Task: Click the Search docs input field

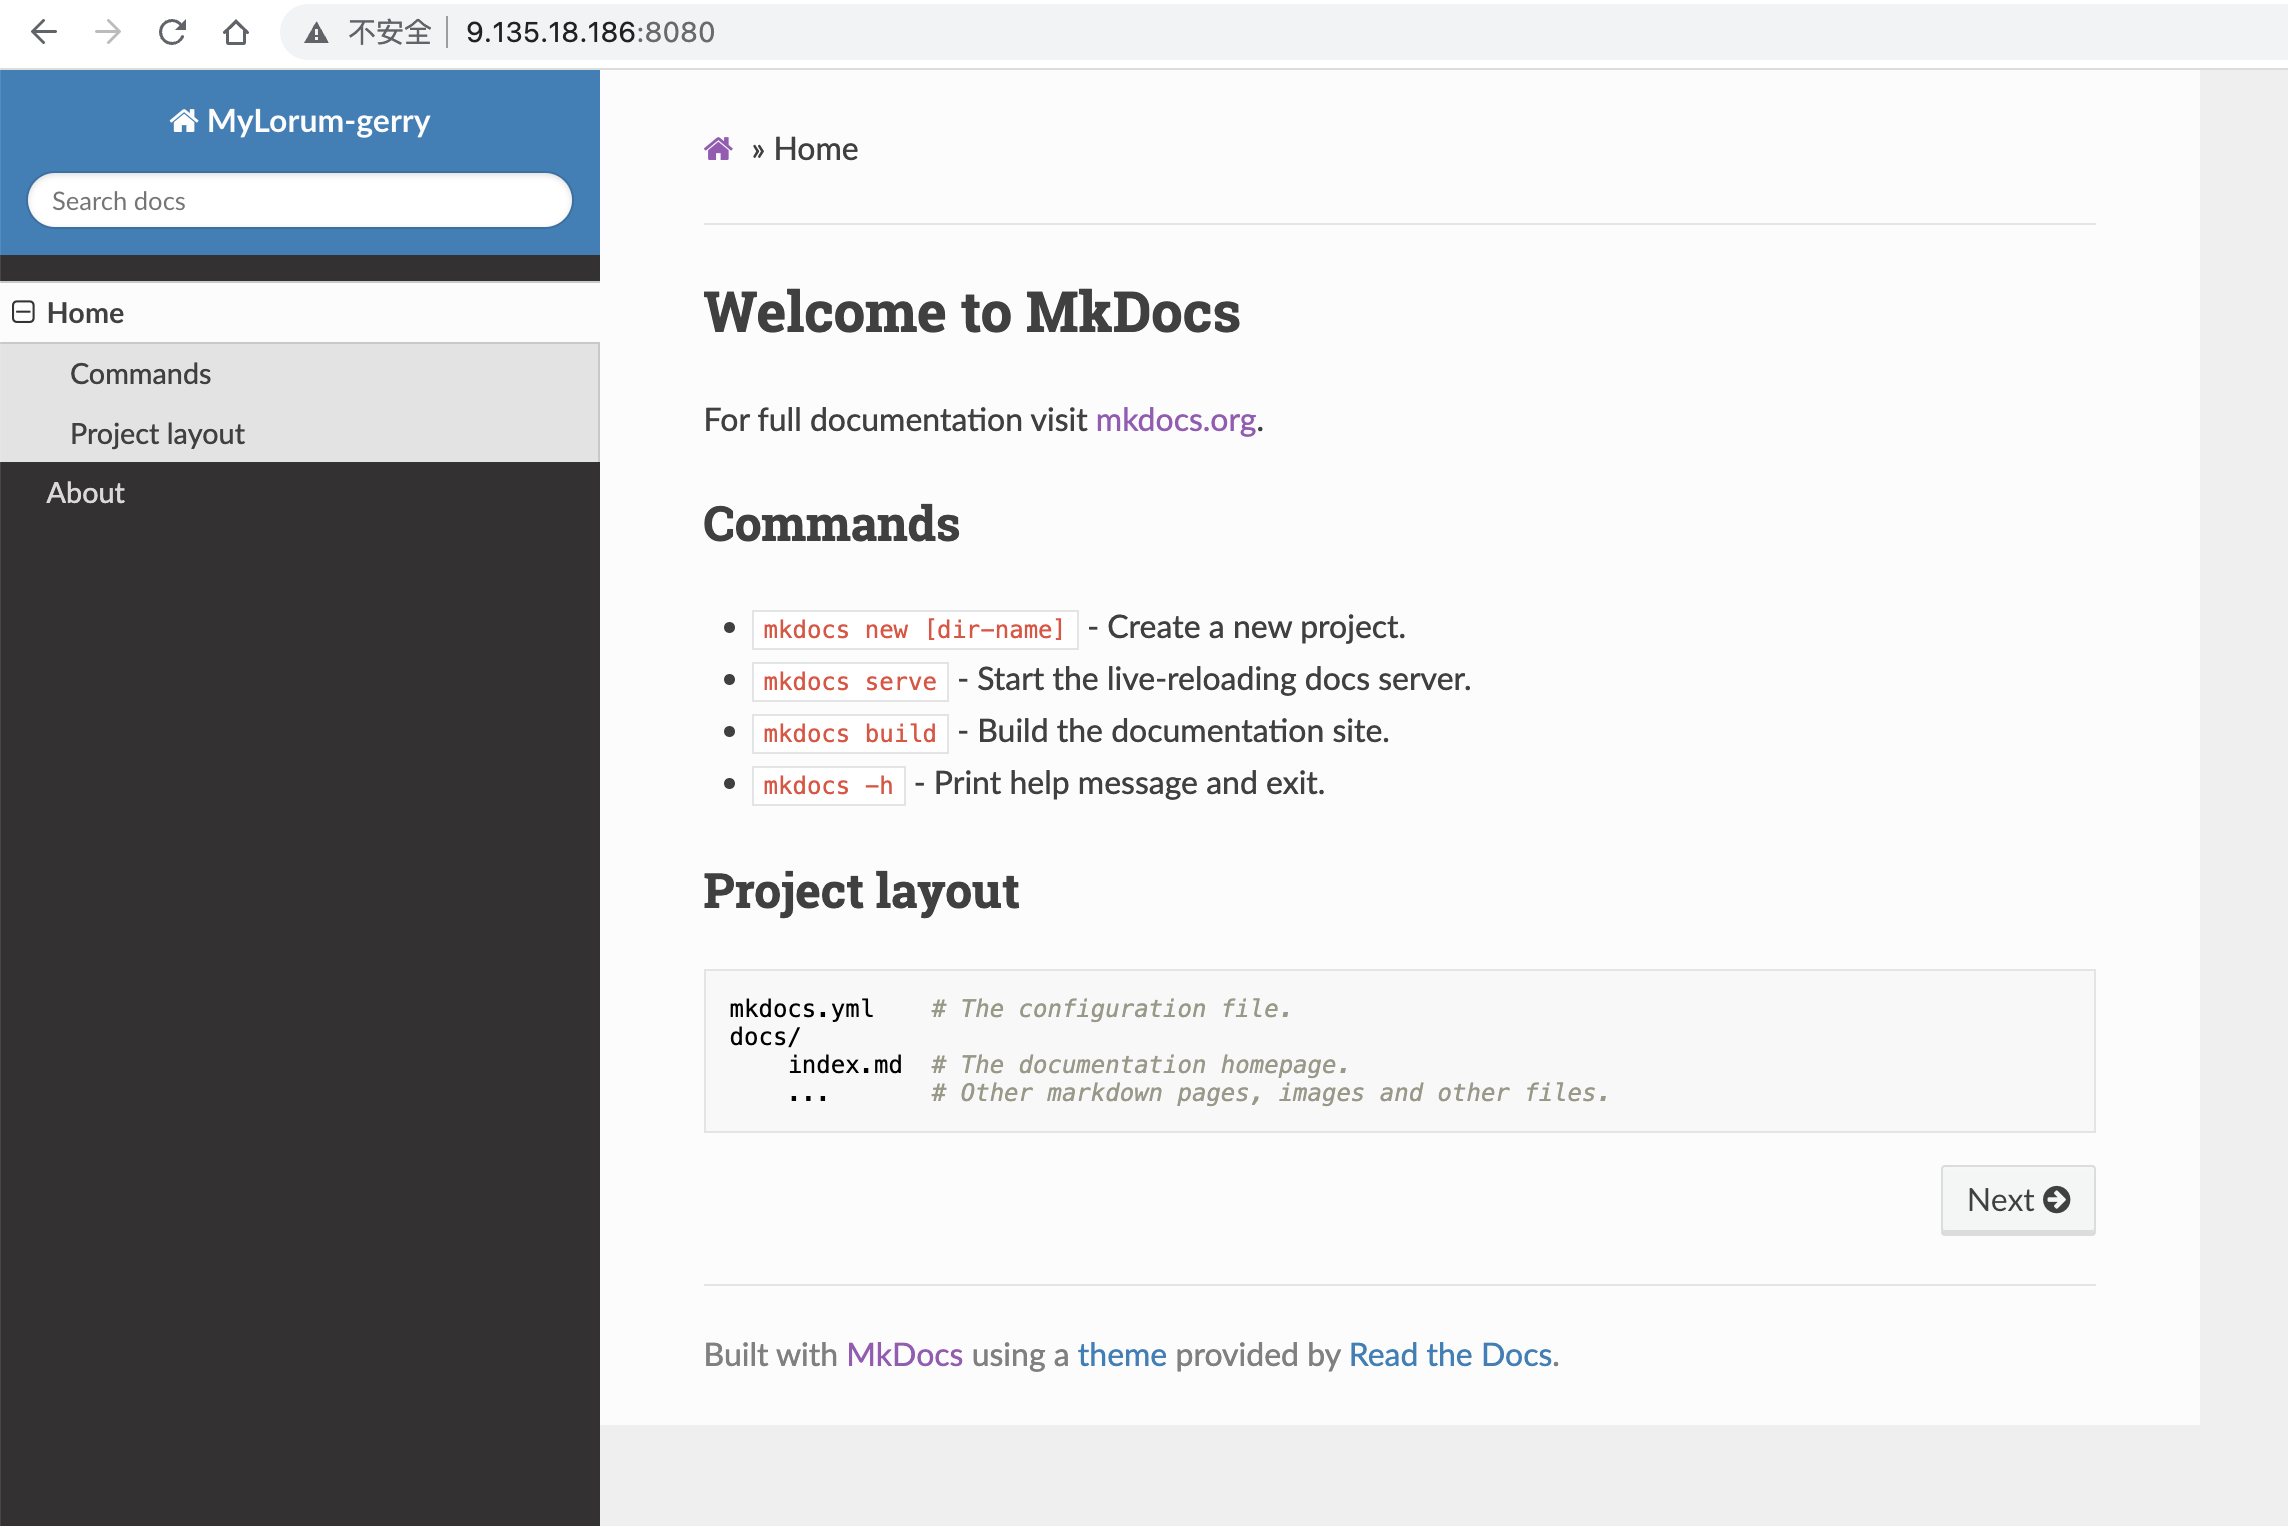Action: click(x=300, y=200)
